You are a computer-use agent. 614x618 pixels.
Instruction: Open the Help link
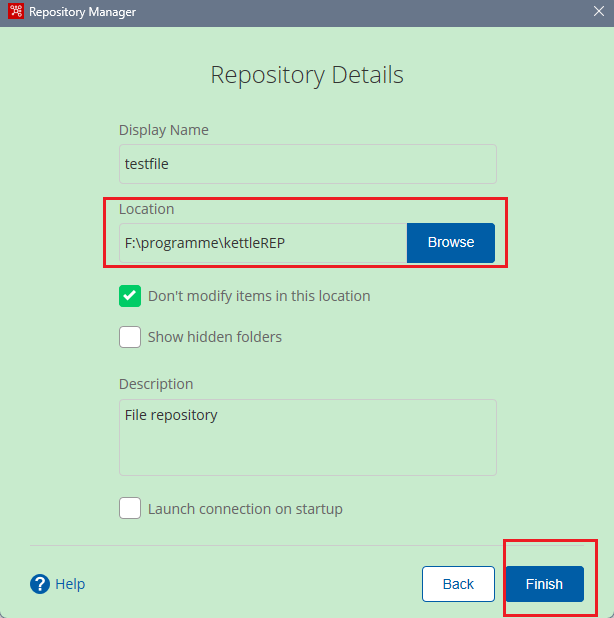pyautogui.click(x=70, y=584)
